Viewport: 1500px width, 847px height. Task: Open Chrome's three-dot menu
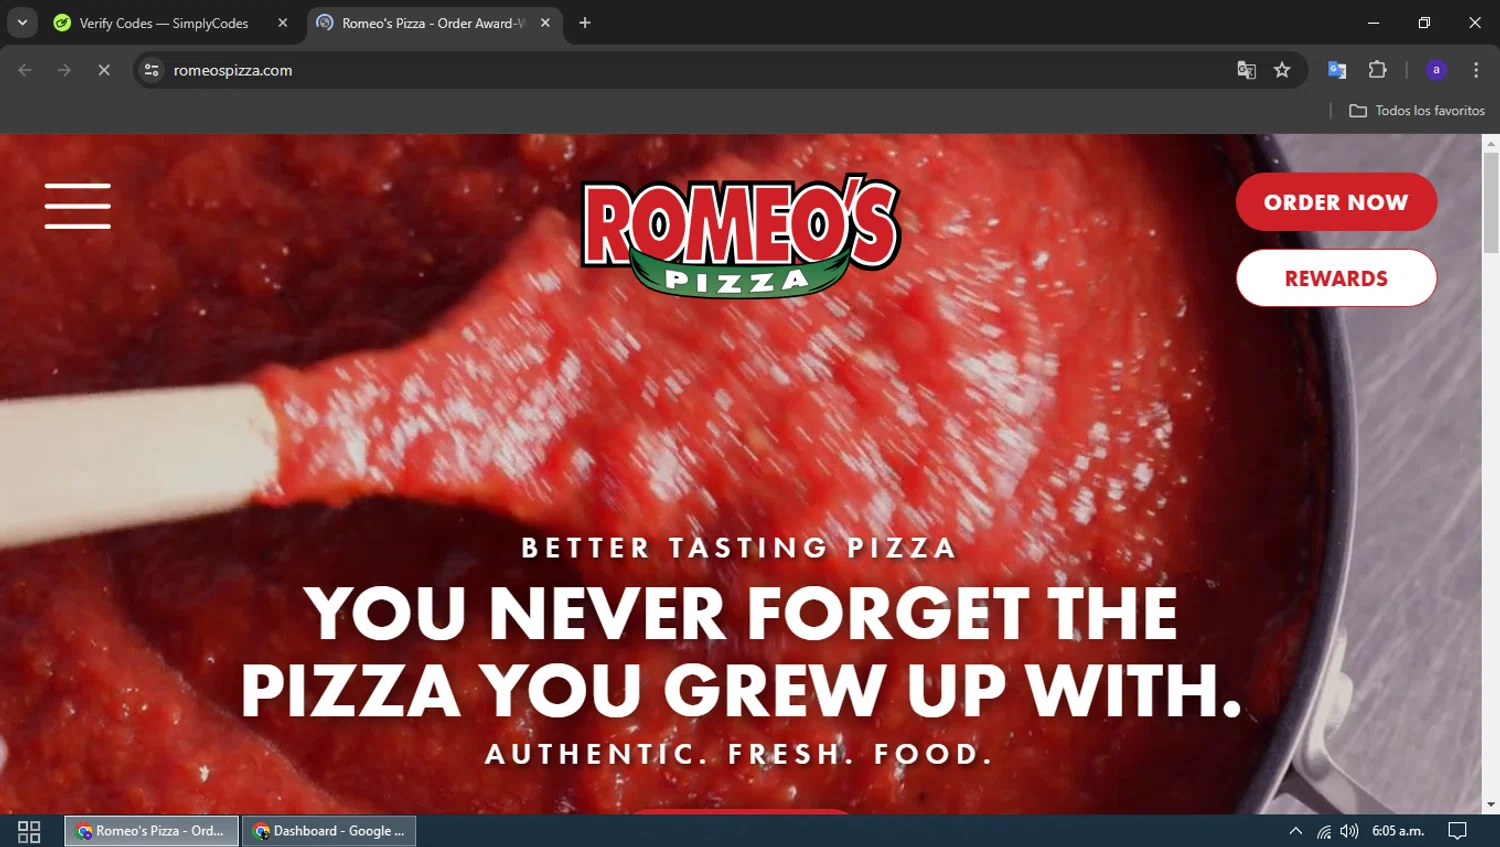pos(1476,70)
